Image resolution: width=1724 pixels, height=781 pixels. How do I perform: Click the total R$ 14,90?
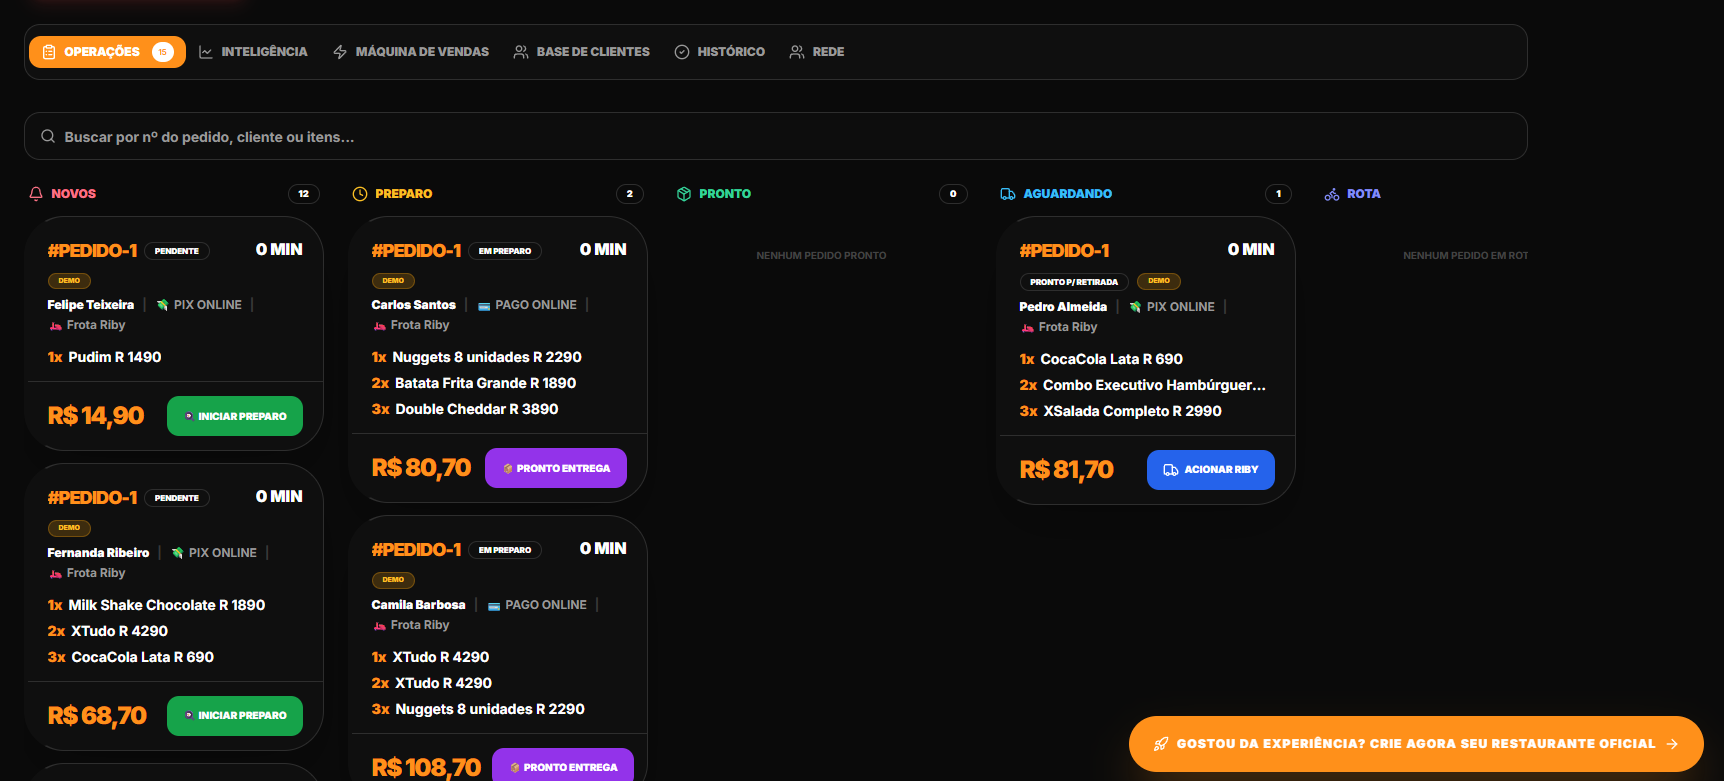pyautogui.click(x=96, y=416)
